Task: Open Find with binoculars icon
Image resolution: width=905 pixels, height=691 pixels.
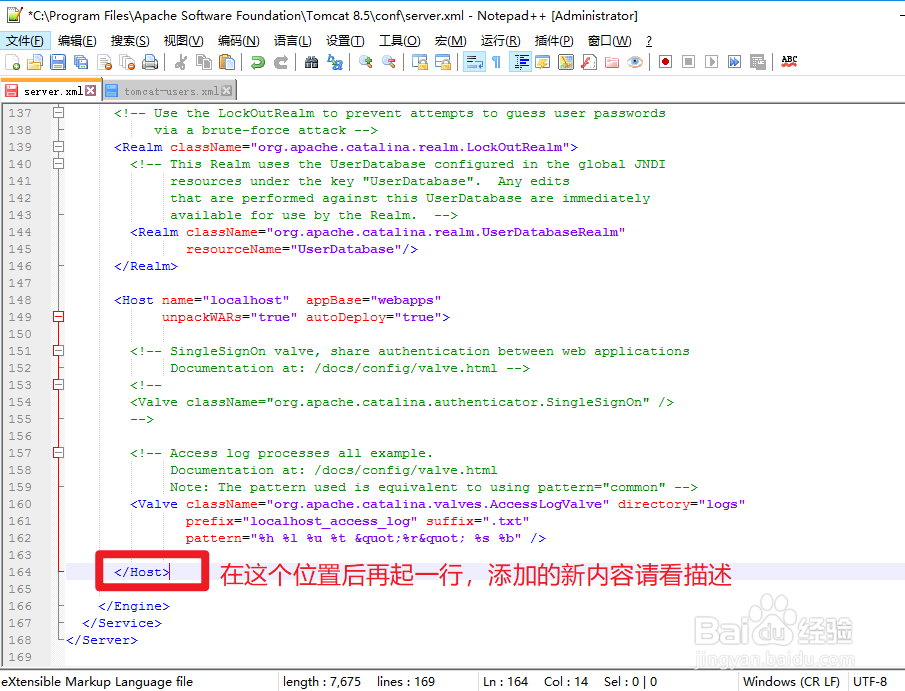Action: coord(312,62)
